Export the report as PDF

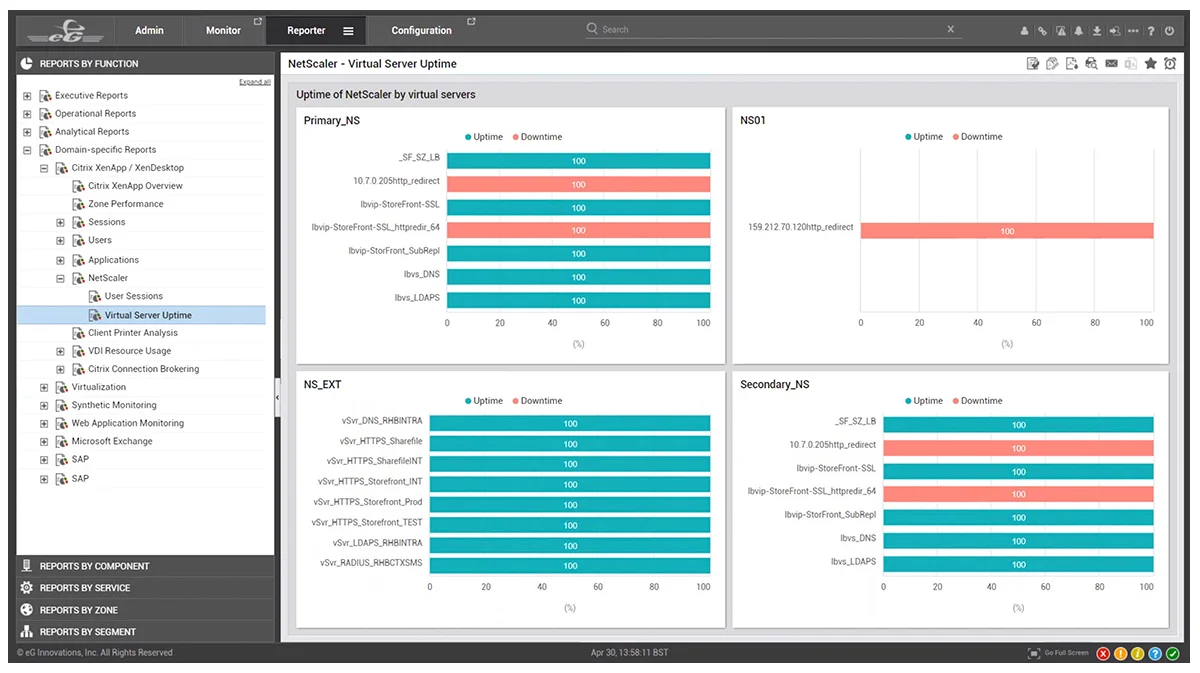[x=1072, y=64]
